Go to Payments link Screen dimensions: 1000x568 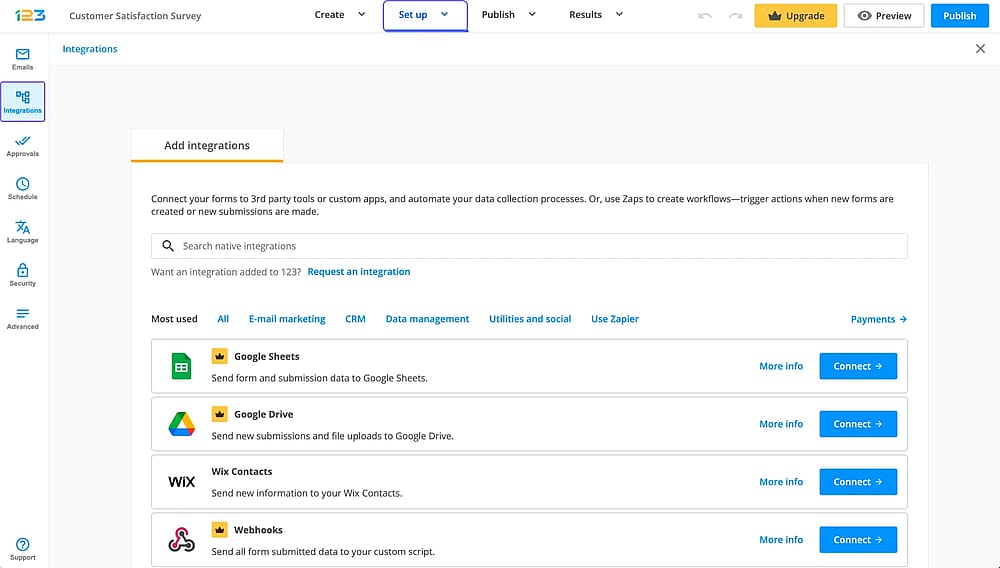coord(878,319)
